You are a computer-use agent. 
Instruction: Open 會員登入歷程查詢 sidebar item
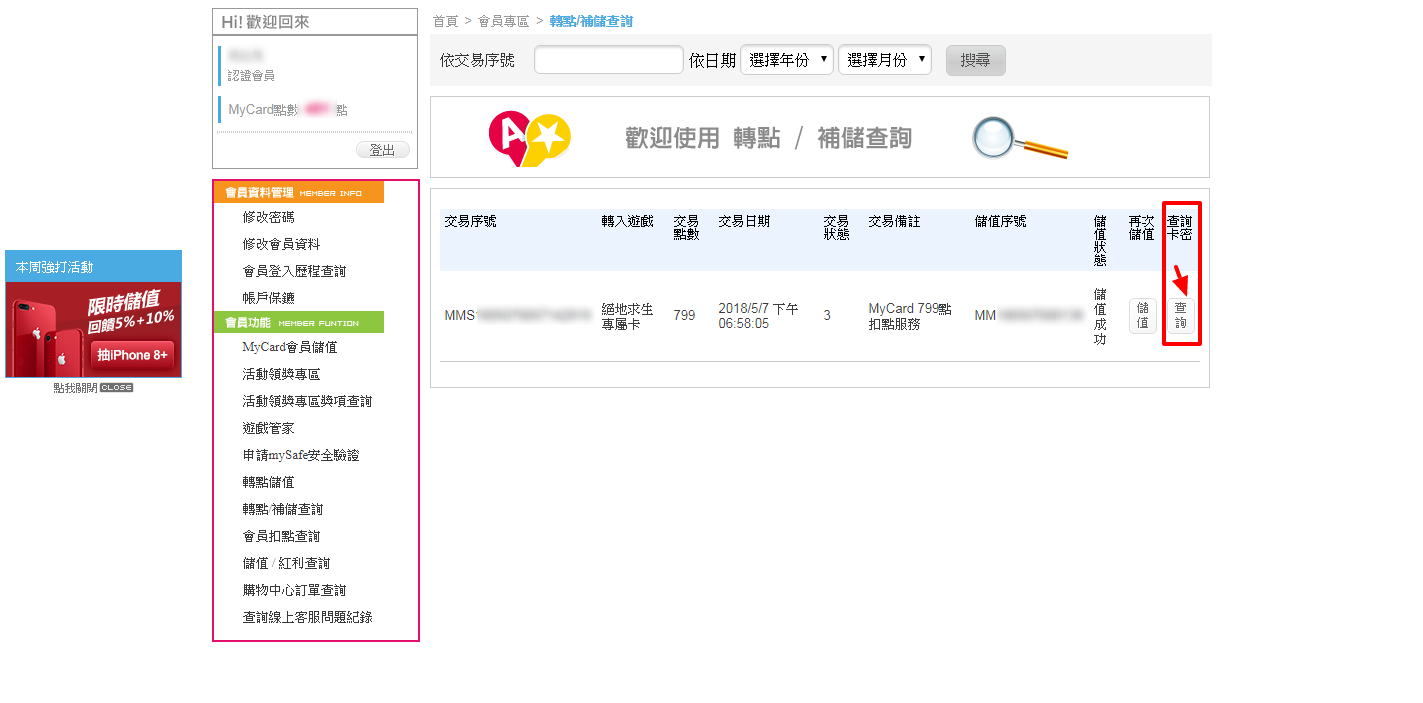294,271
